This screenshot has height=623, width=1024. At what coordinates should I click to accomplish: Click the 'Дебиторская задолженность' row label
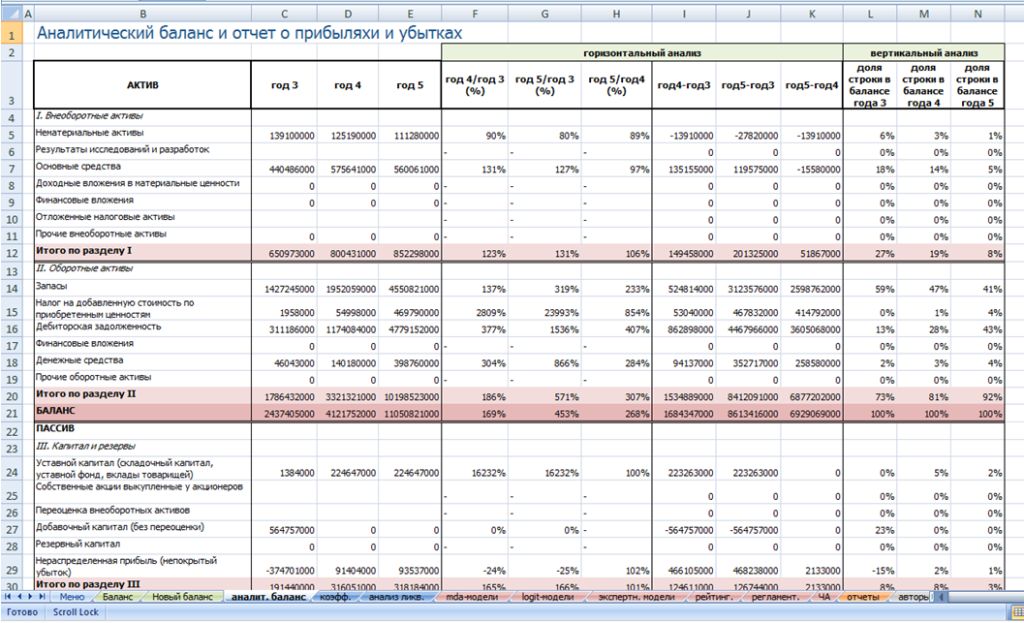click(x=98, y=327)
